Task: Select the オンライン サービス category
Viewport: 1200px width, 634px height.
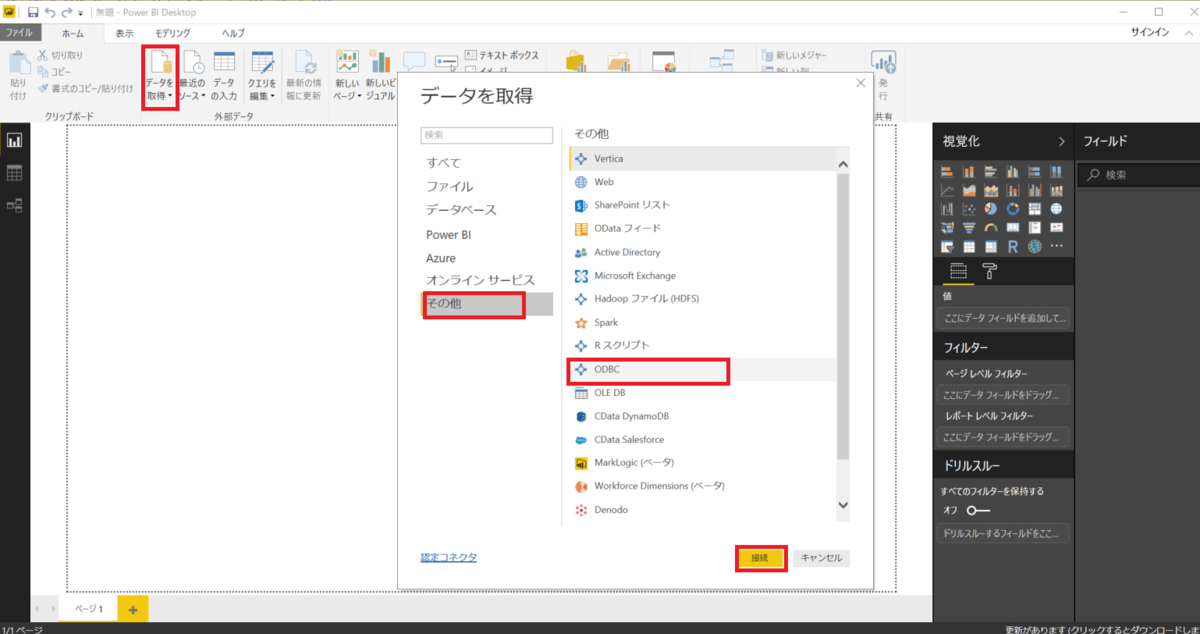Action: pyautogui.click(x=480, y=280)
